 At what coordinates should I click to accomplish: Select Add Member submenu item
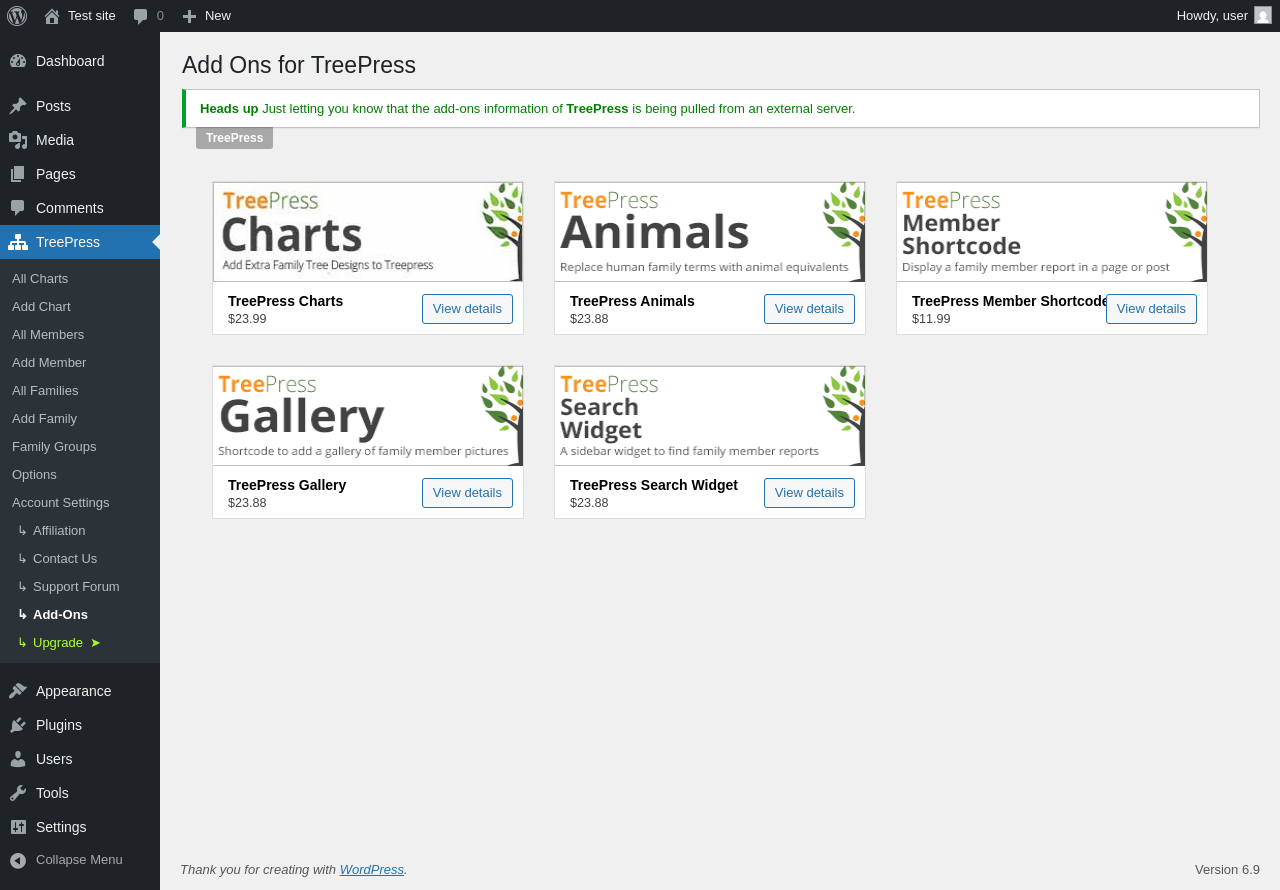tap(80, 362)
